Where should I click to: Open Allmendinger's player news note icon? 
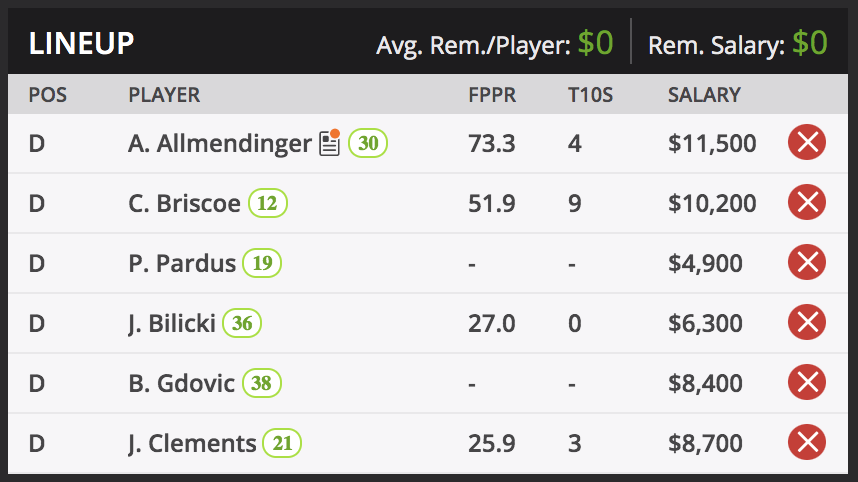330,144
